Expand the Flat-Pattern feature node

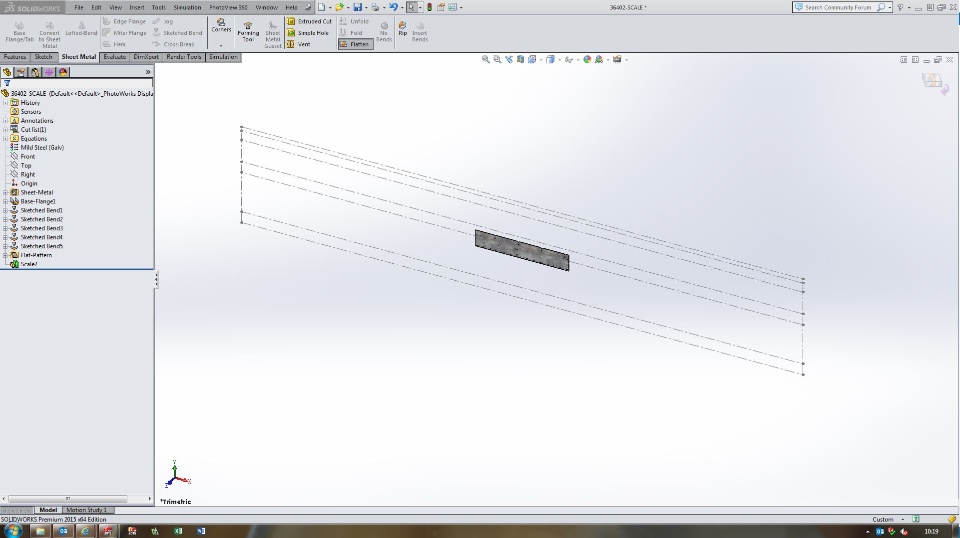(6, 255)
